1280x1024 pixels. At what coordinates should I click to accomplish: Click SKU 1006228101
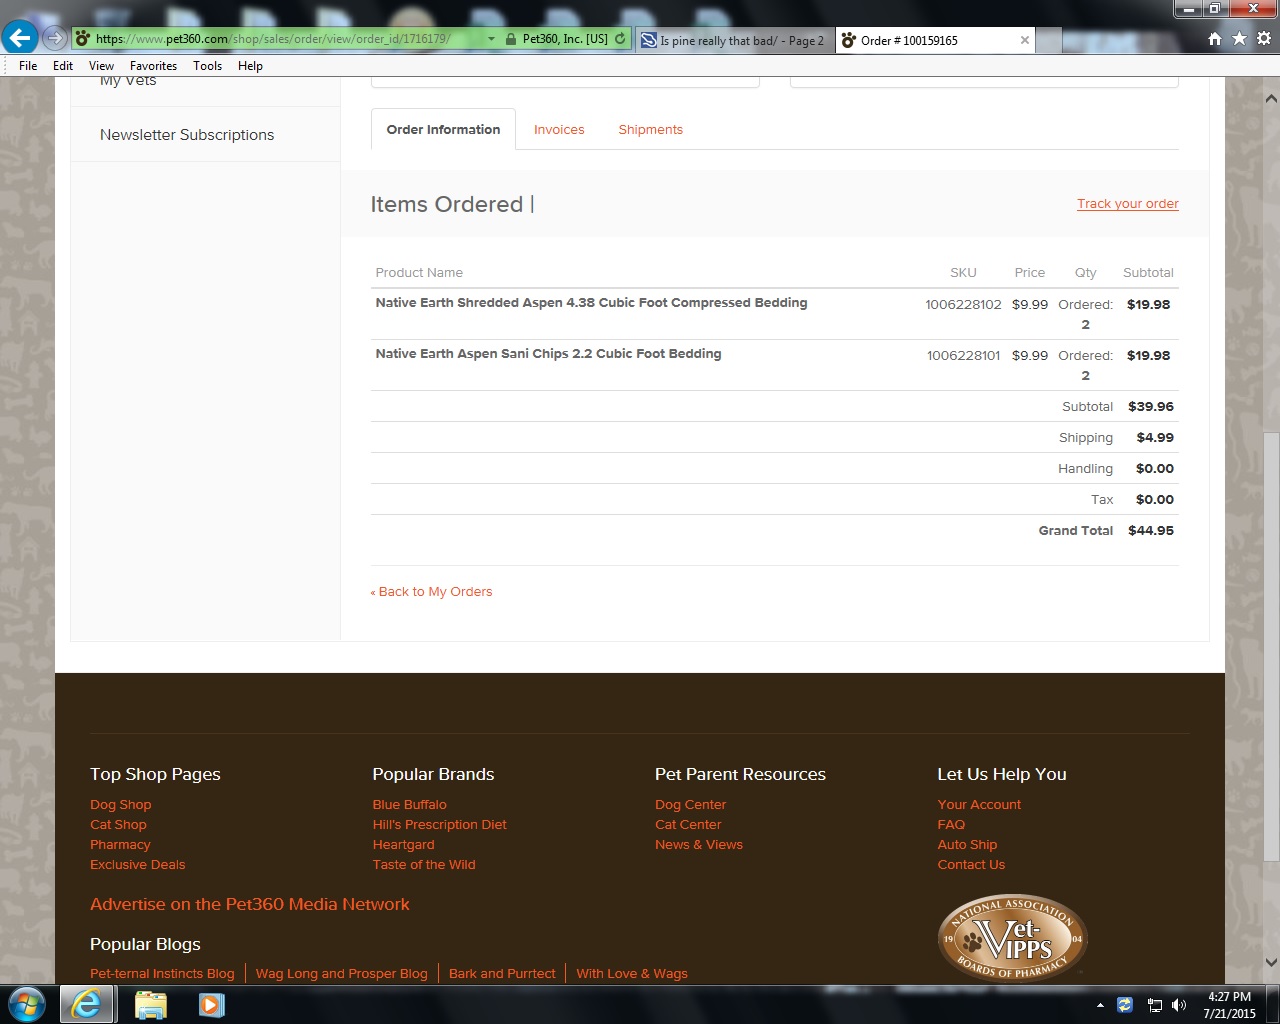[963, 355]
